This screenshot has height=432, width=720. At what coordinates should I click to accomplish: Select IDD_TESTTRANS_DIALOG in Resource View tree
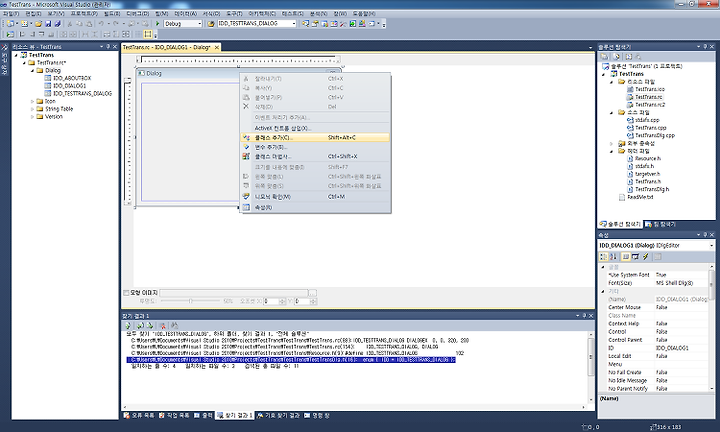82,94
